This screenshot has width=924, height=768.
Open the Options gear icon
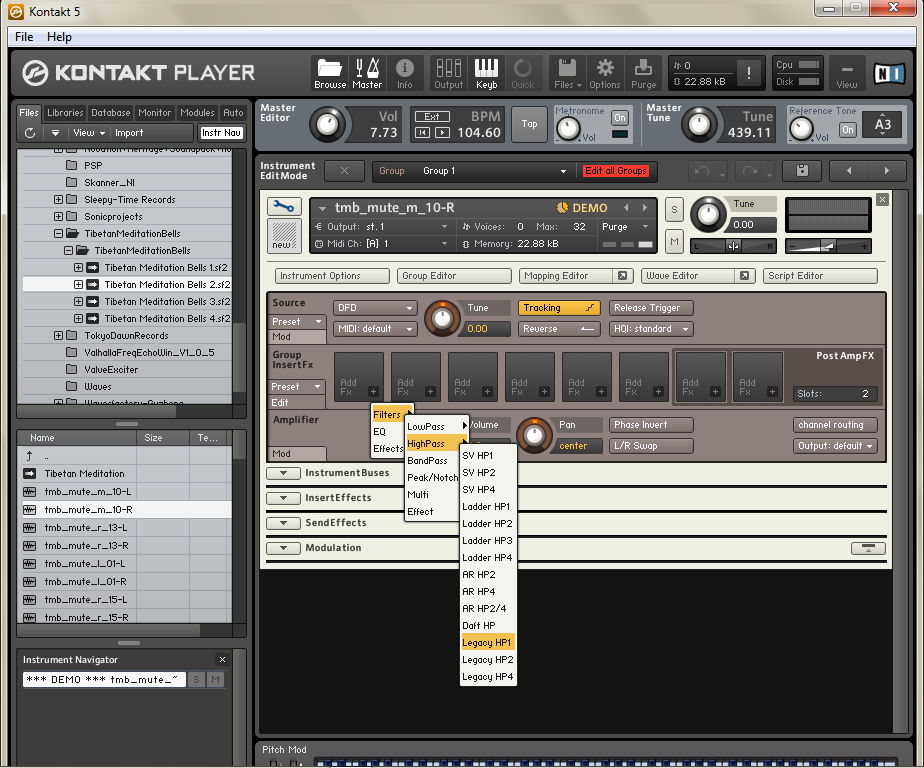[x=605, y=73]
